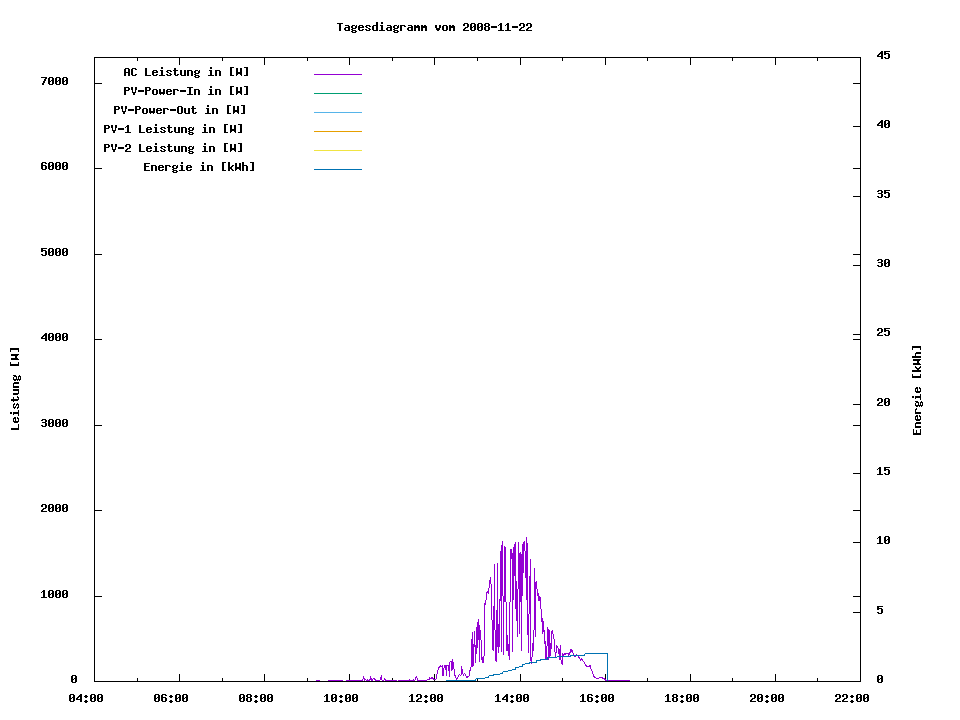Click the 14:00 time axis label
The height and width of the screenshot is (720, 960).
511,698
